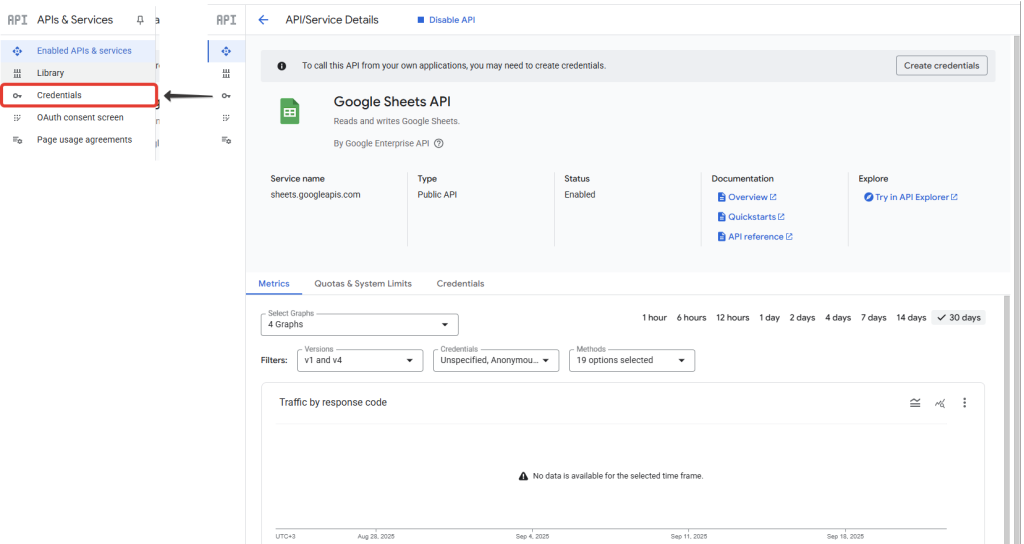Click the Create credentials button
1024x544 pixels.
tap(941, 66)
